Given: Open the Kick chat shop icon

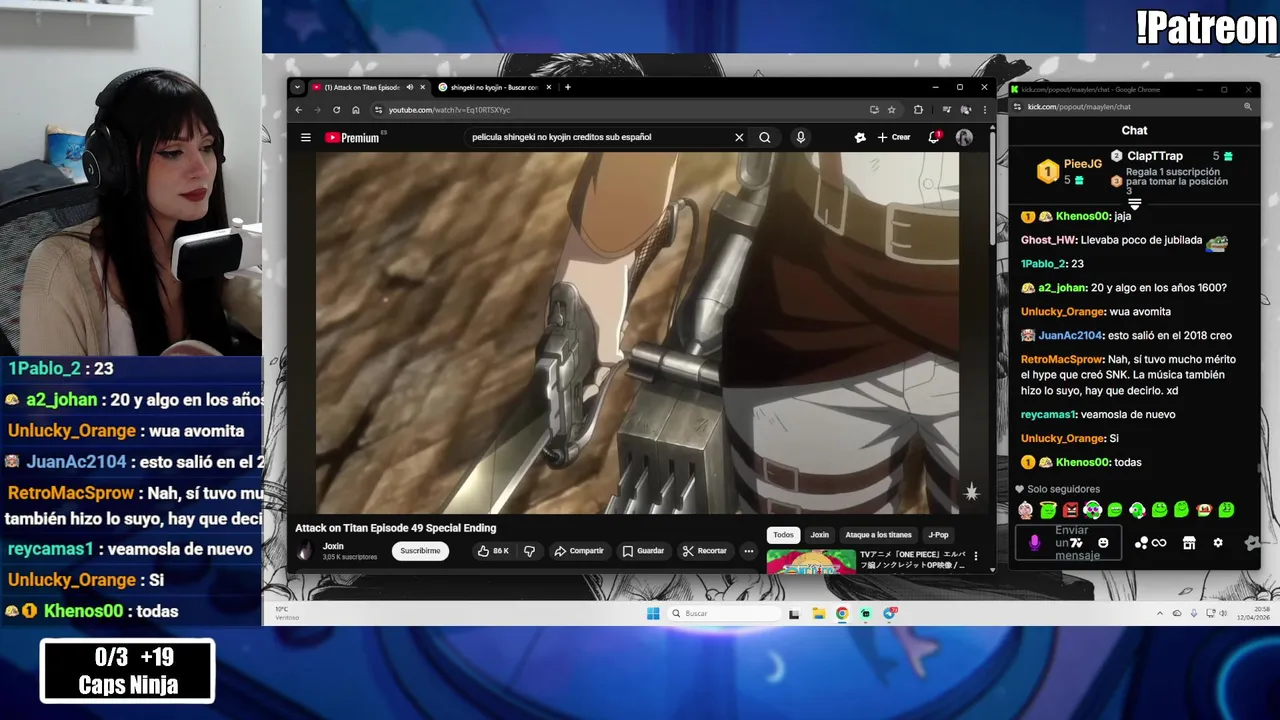Looking at the screenshot, I should [1189, 543].
